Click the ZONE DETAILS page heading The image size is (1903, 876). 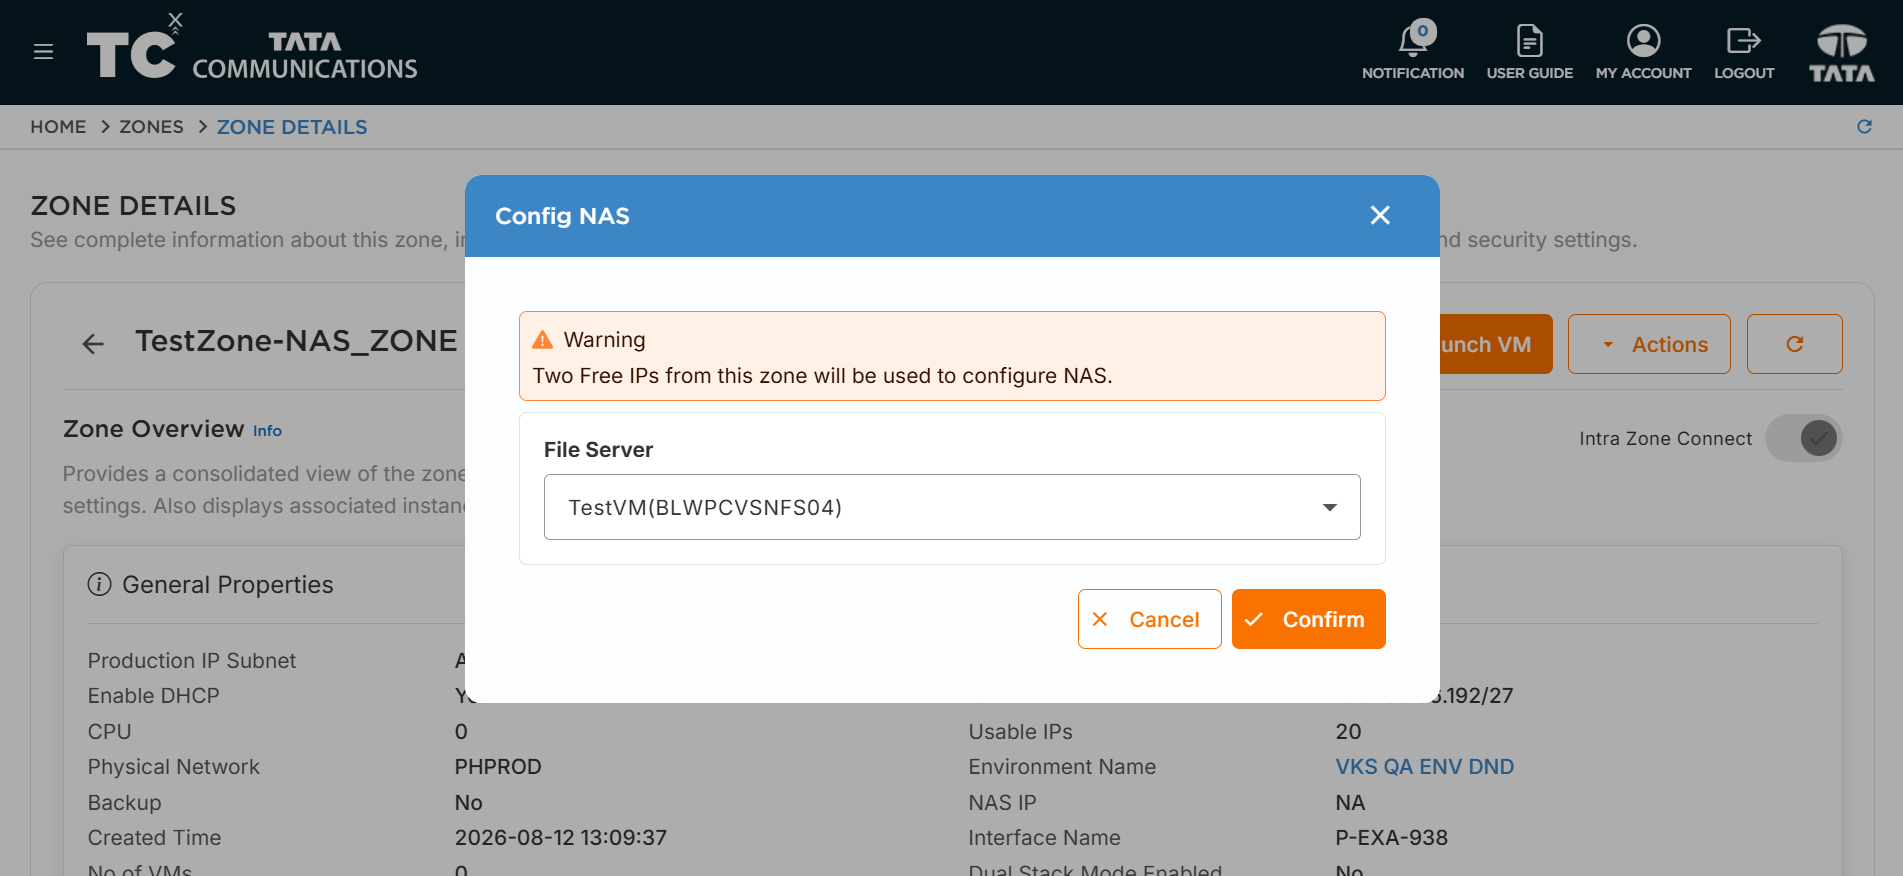coord(133,206)
